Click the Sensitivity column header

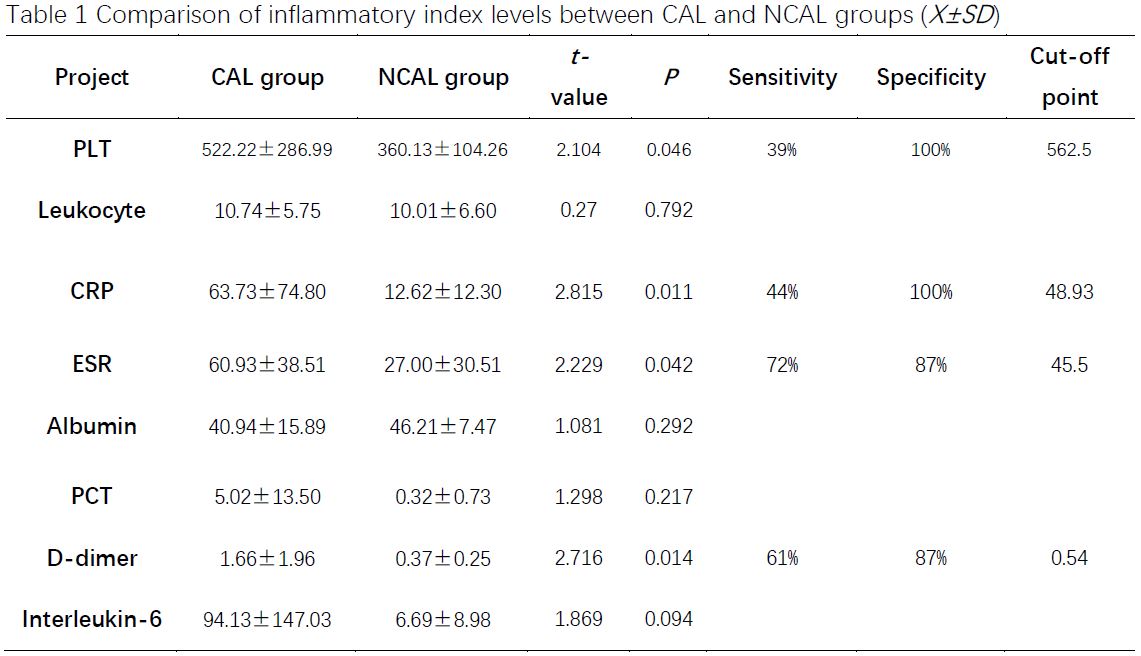(782, 78)
